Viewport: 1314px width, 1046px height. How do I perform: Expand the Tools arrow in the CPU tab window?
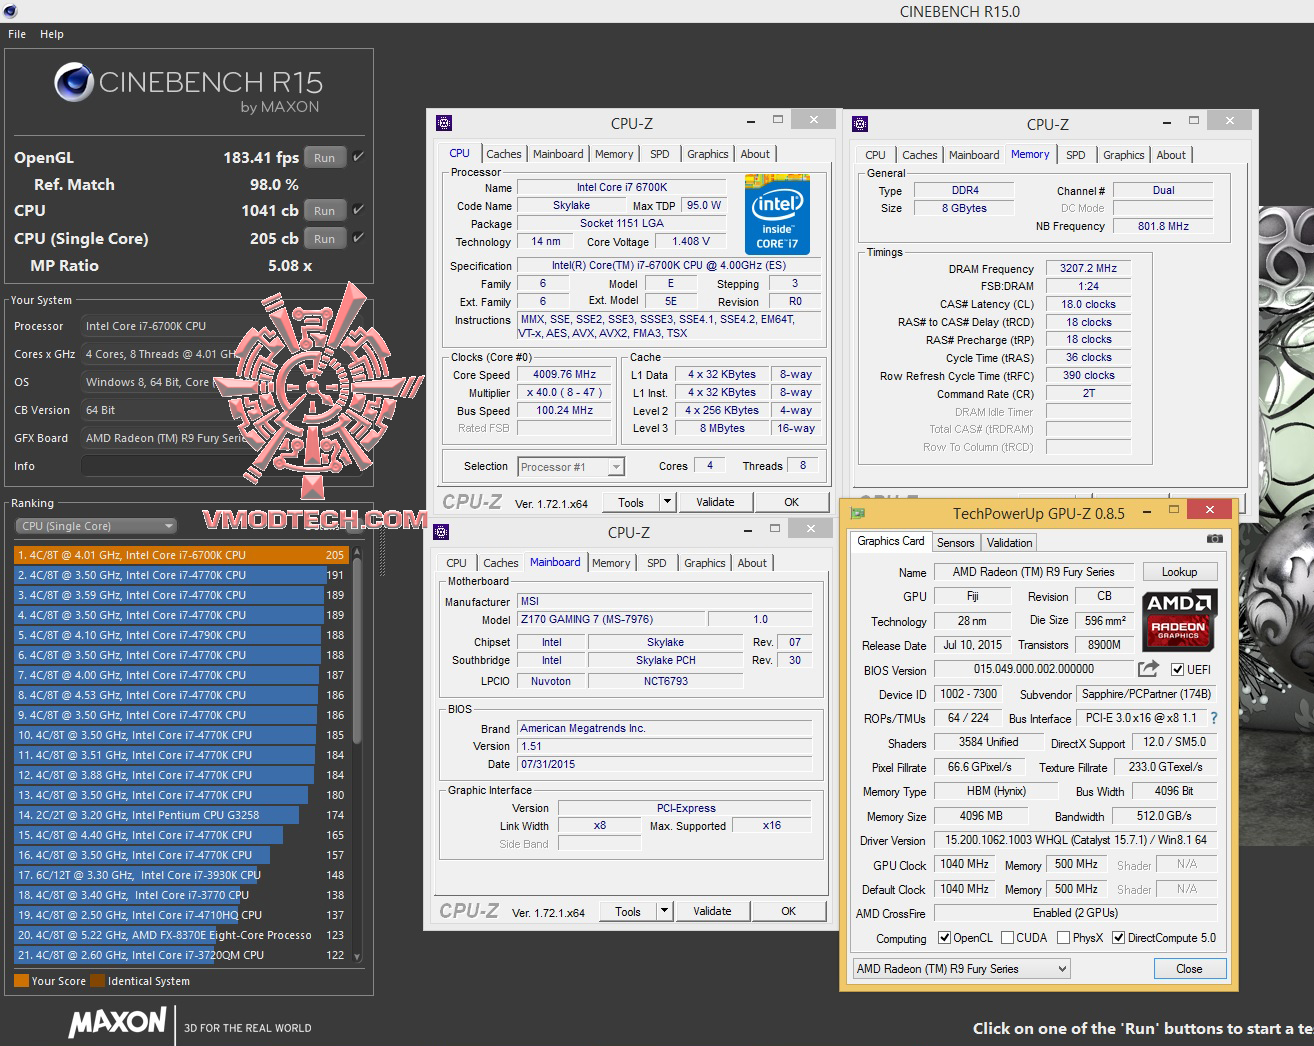pos(668,502)
